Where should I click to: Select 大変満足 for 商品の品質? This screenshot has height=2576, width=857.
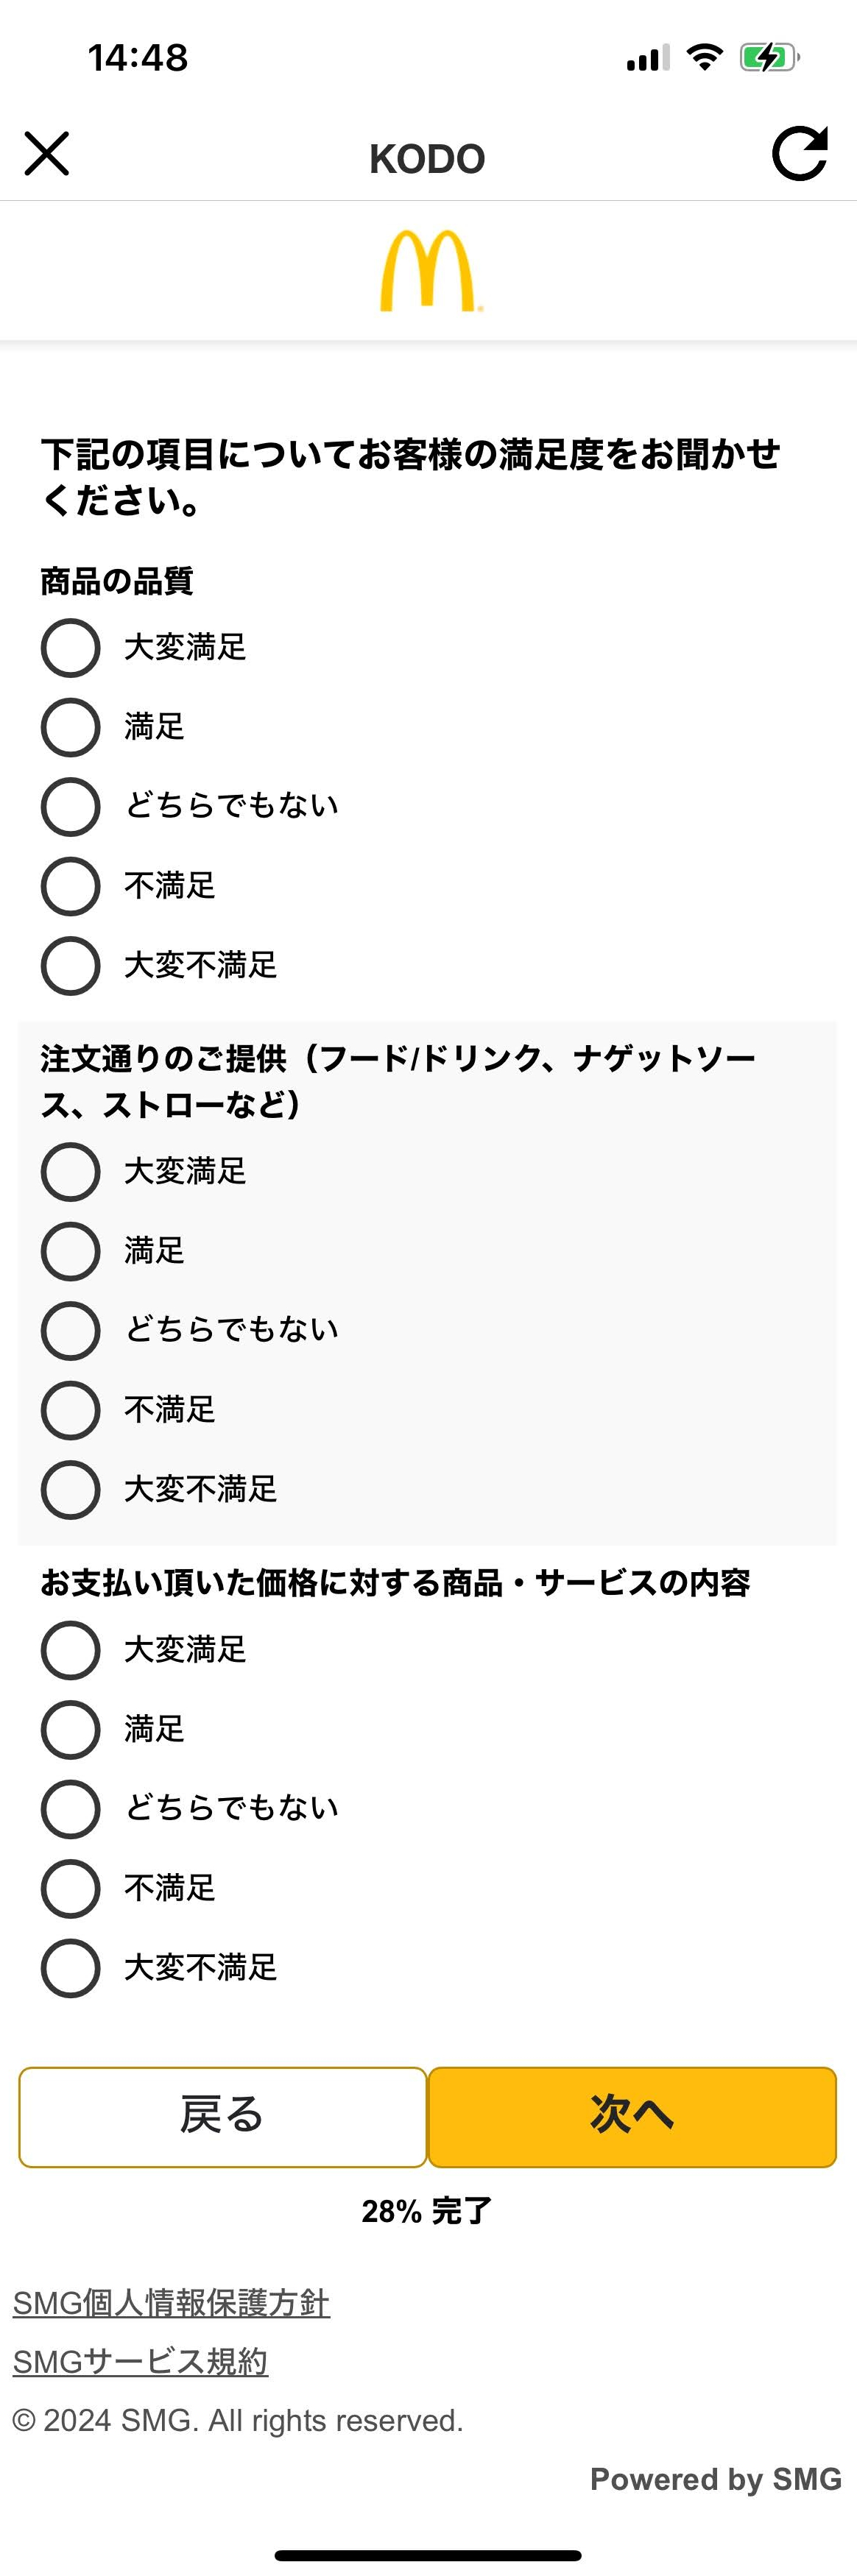click(x=70, y=647)
